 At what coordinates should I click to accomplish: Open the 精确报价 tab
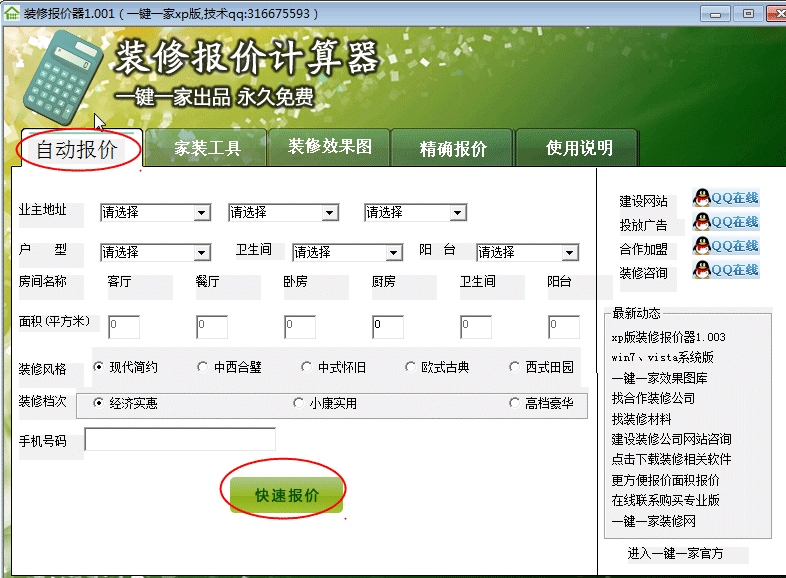click(x=452, y=148)
